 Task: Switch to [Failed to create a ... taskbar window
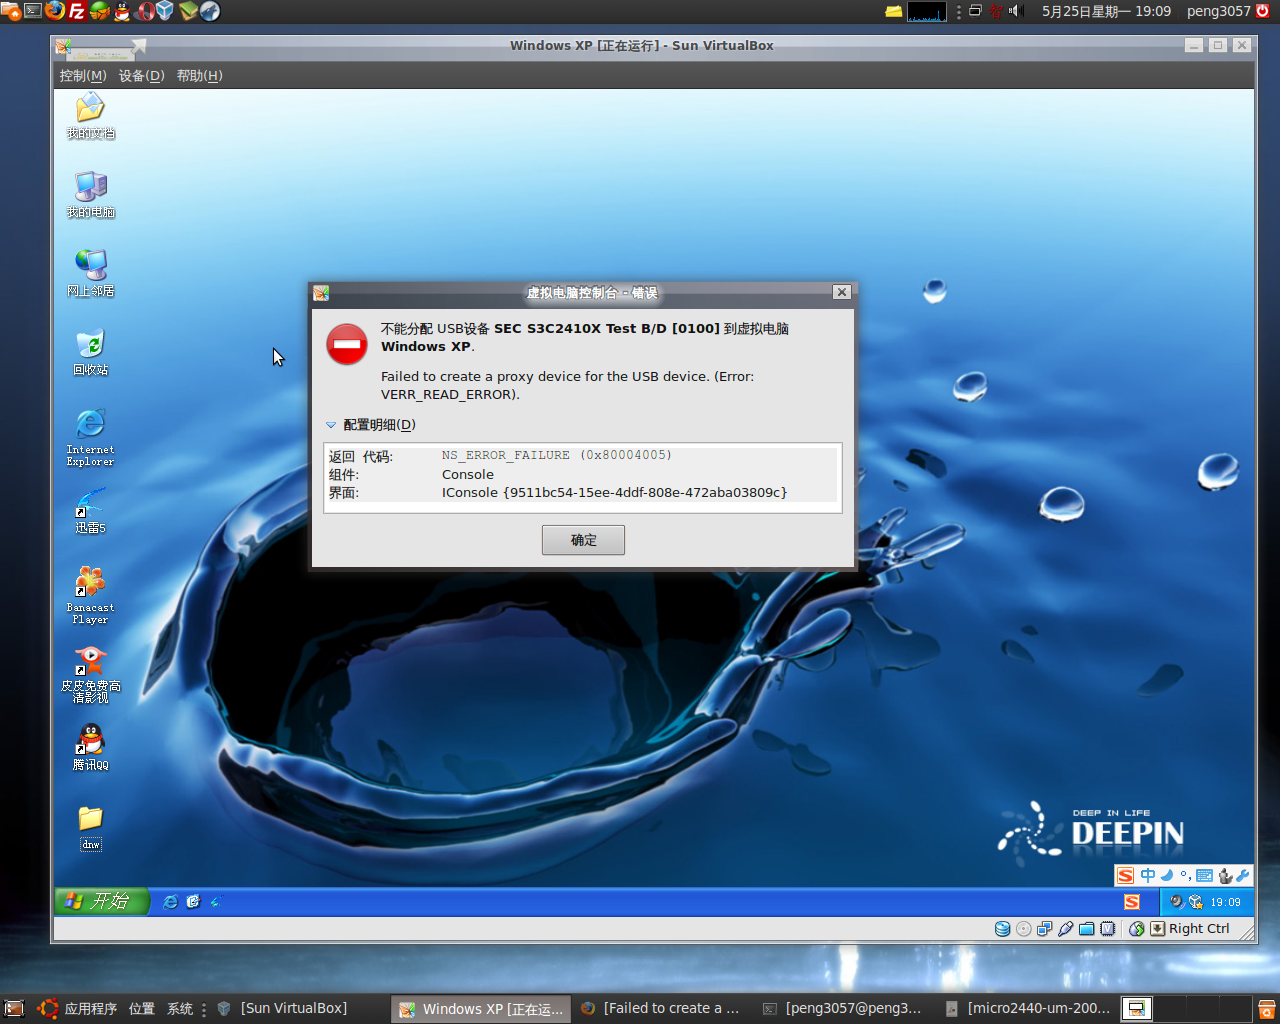pos(661,1009)
